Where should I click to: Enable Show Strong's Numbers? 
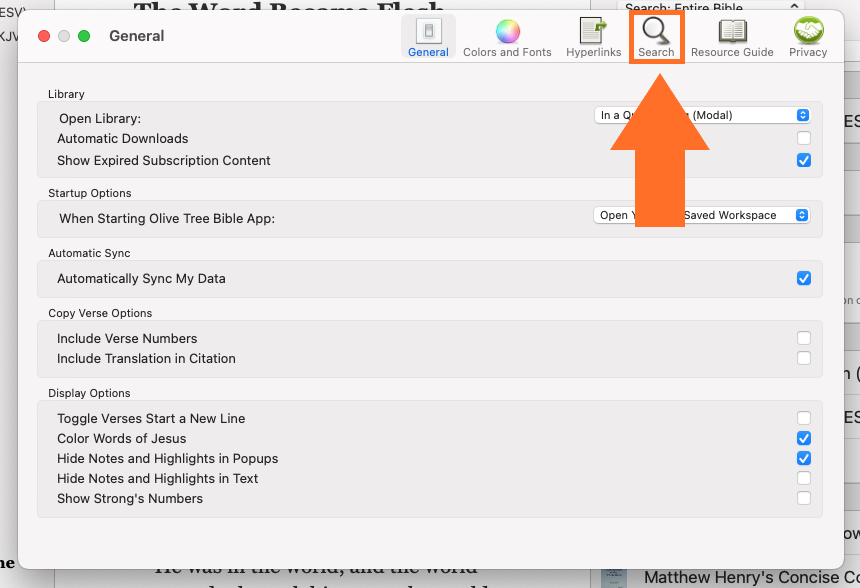pos(803,499)
